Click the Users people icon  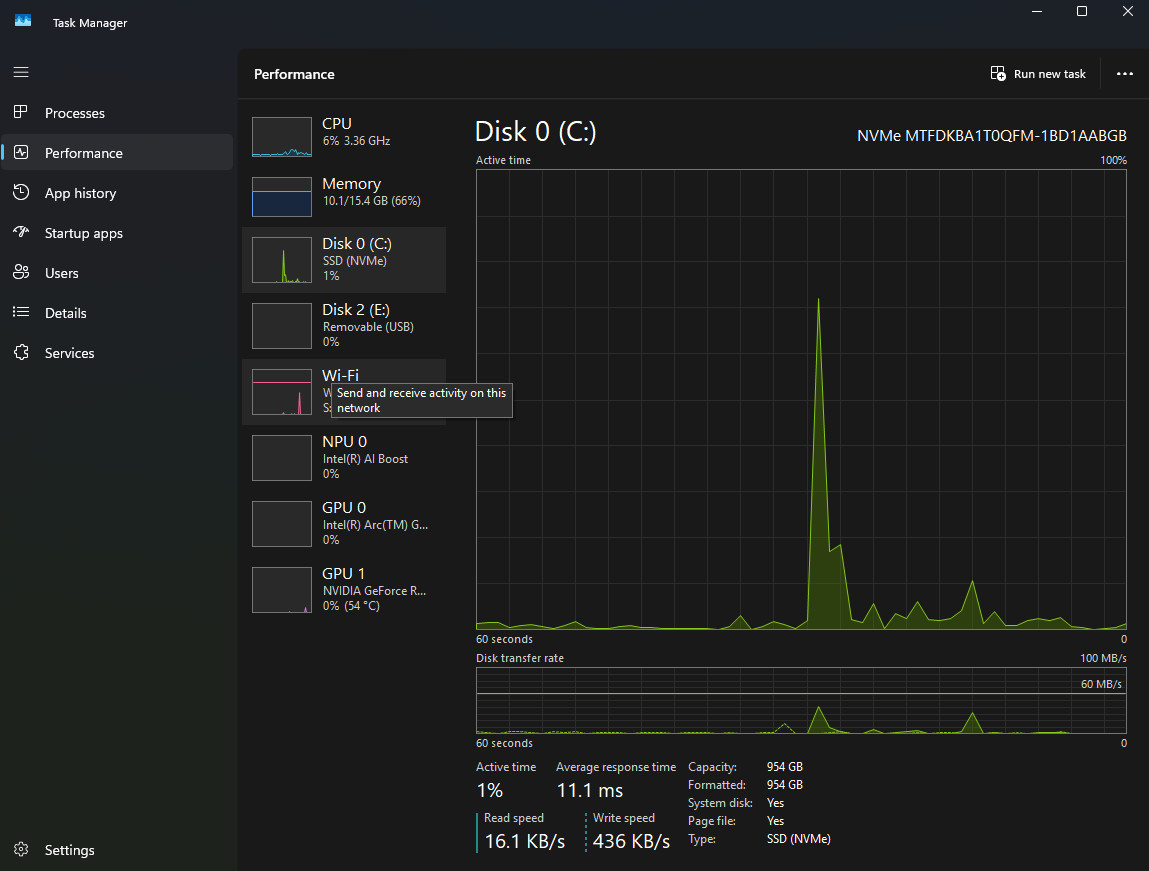coord(21,272)
